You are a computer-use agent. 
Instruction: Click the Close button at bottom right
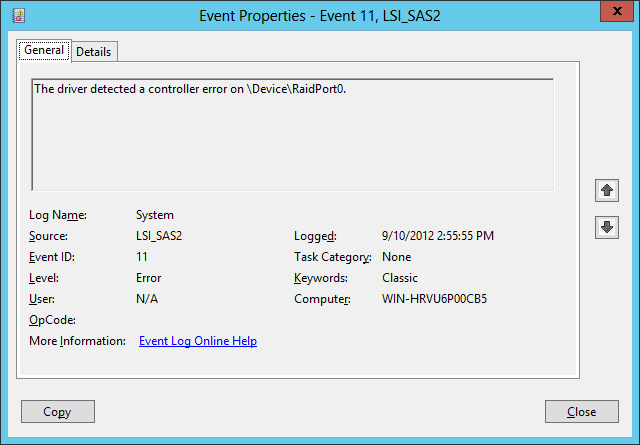[x=581, y=412]
